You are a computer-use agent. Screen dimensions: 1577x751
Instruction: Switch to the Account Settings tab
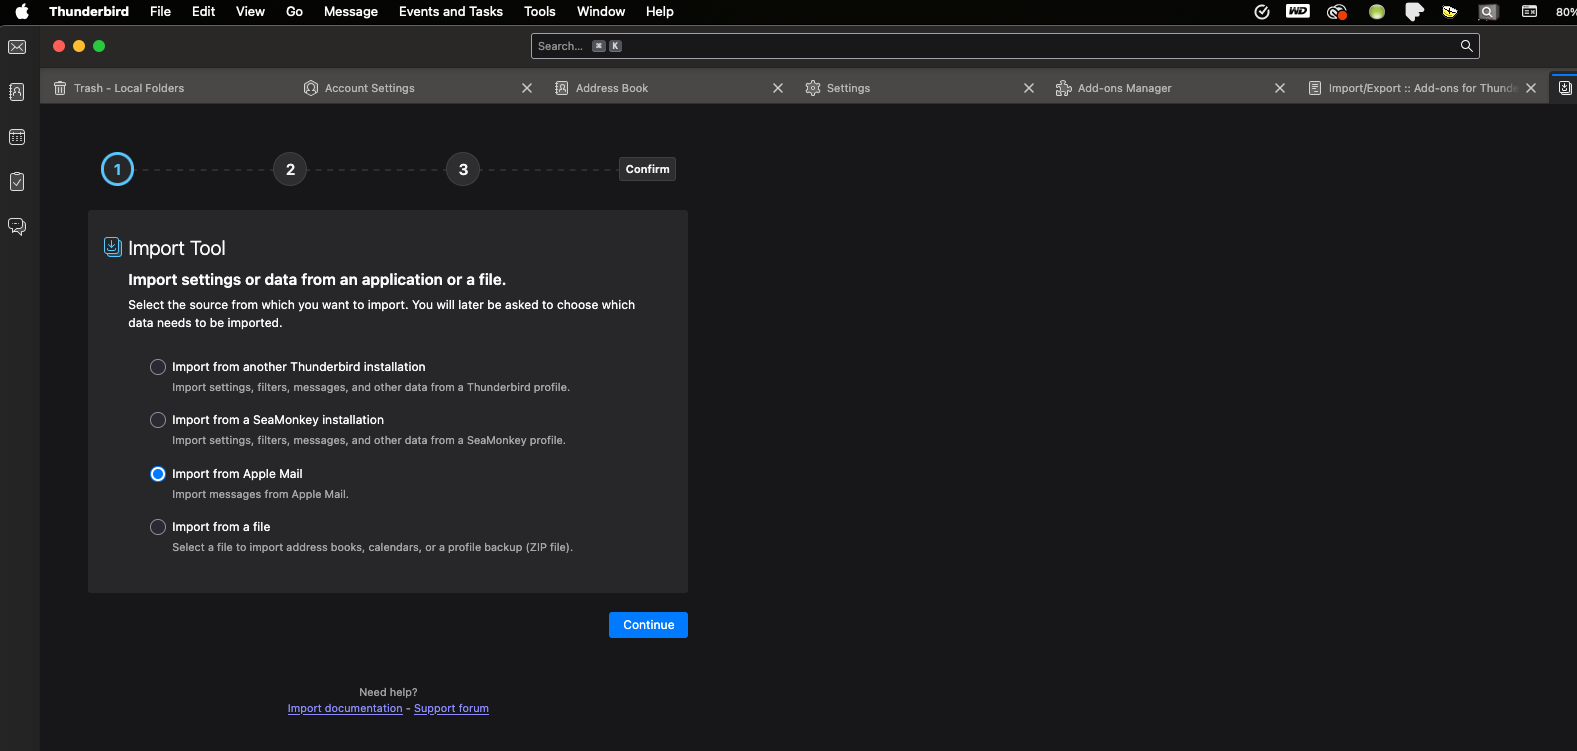tap(370, 88)
